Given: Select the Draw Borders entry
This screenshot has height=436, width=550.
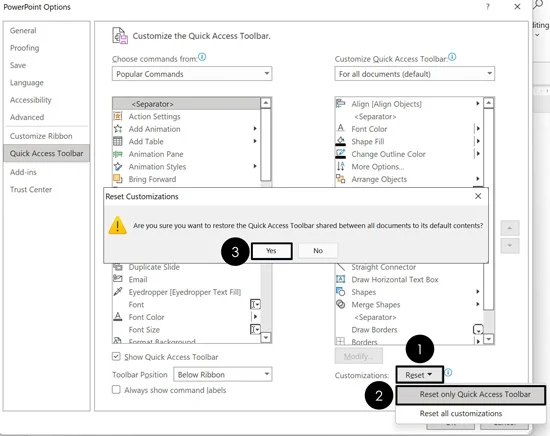Looking at the screenshot, I should (409, 329).
